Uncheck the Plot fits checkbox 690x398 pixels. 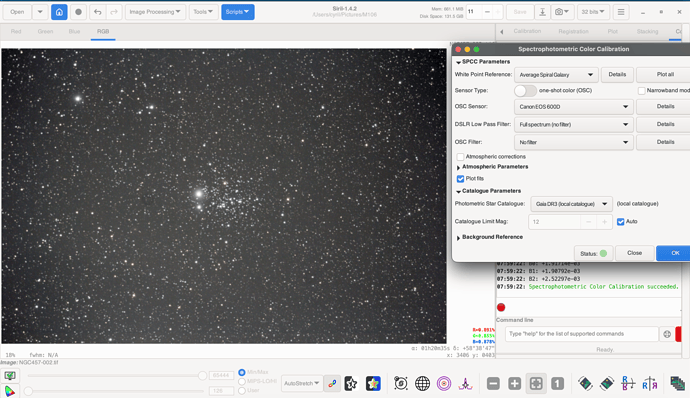(460, 179)
